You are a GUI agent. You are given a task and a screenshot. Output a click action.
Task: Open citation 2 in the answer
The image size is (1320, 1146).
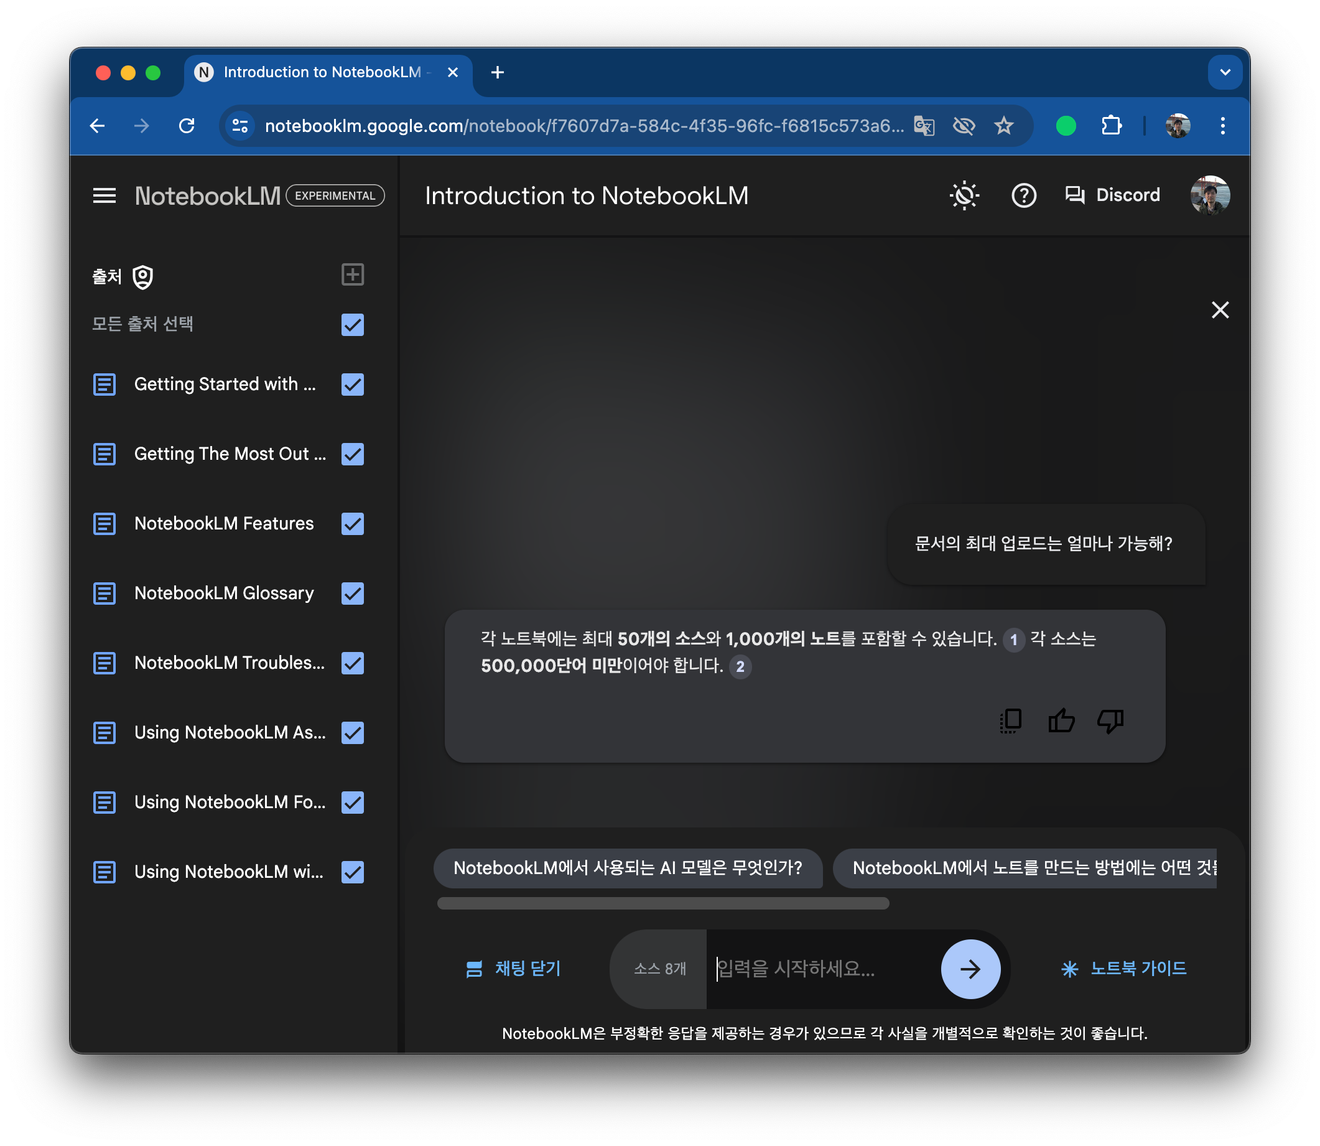click(740, 667)
